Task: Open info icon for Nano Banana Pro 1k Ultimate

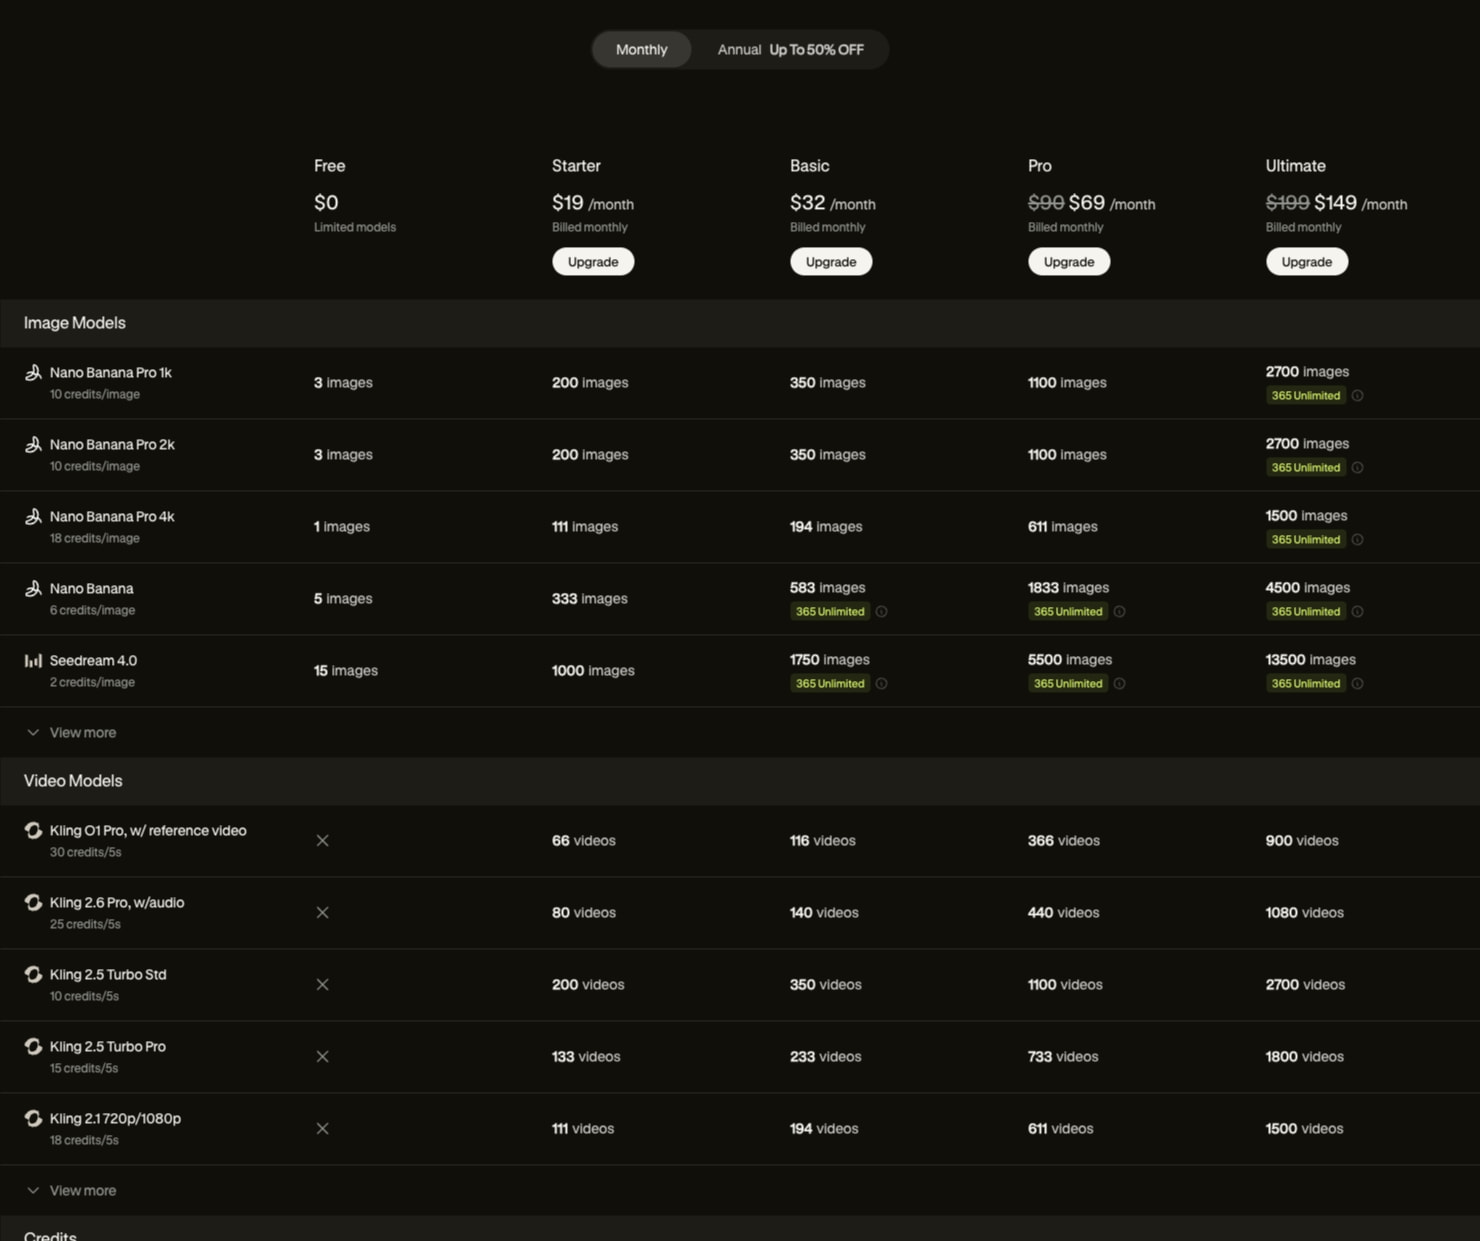Action: 1357,396
